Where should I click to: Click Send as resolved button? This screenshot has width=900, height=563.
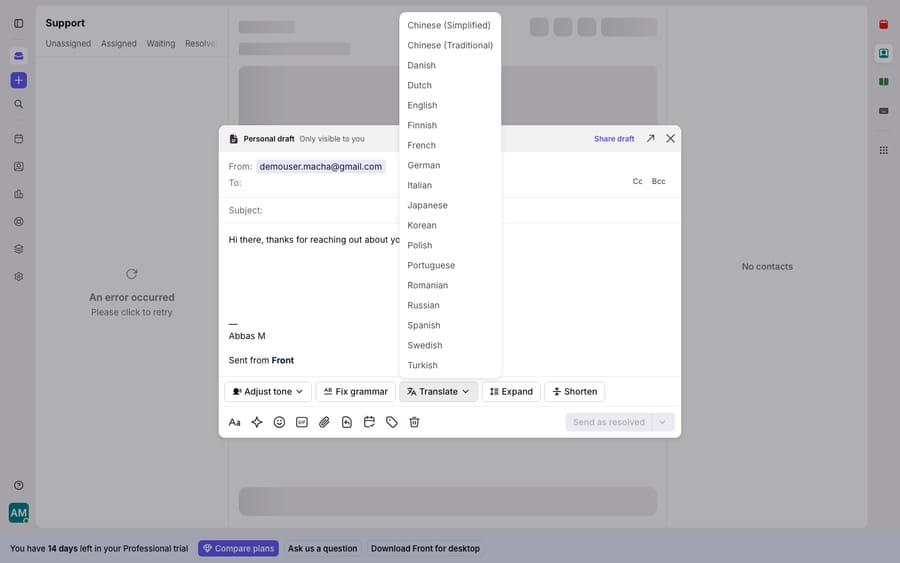tap(609, 422)
